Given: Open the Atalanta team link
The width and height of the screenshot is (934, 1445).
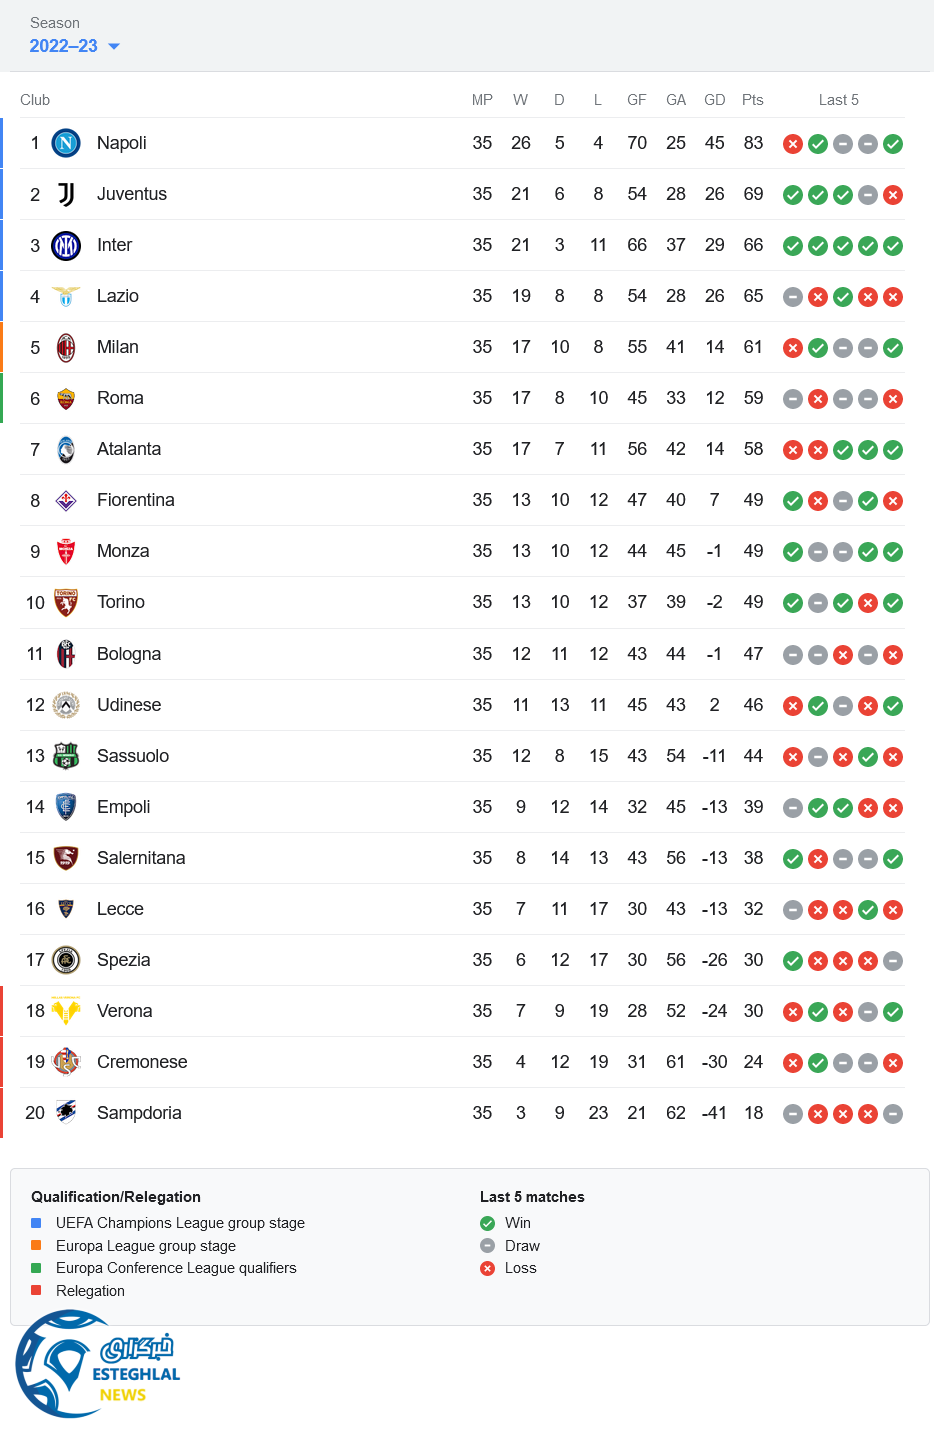Looking at the screenshot, I should pos(129,449).
